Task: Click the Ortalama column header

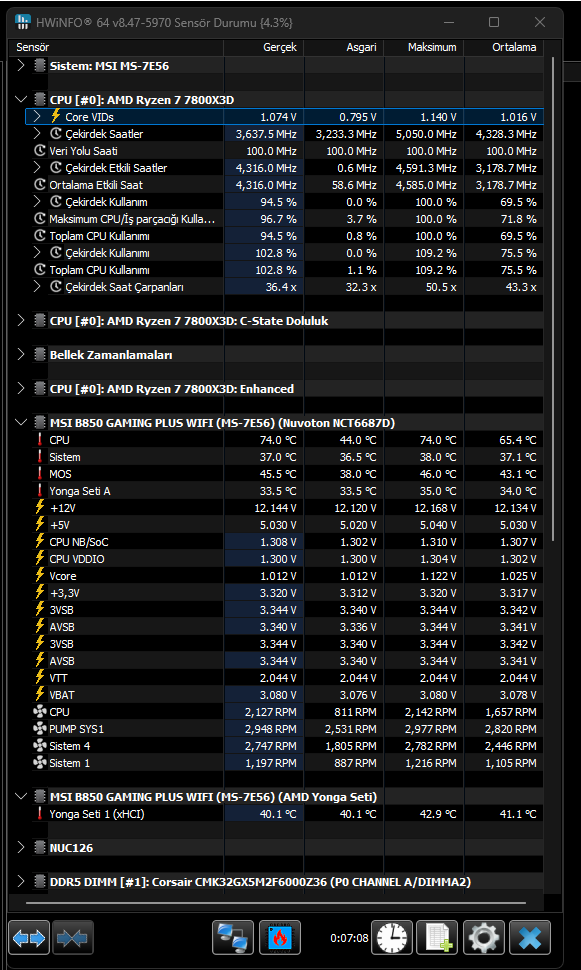Action: 504,47
